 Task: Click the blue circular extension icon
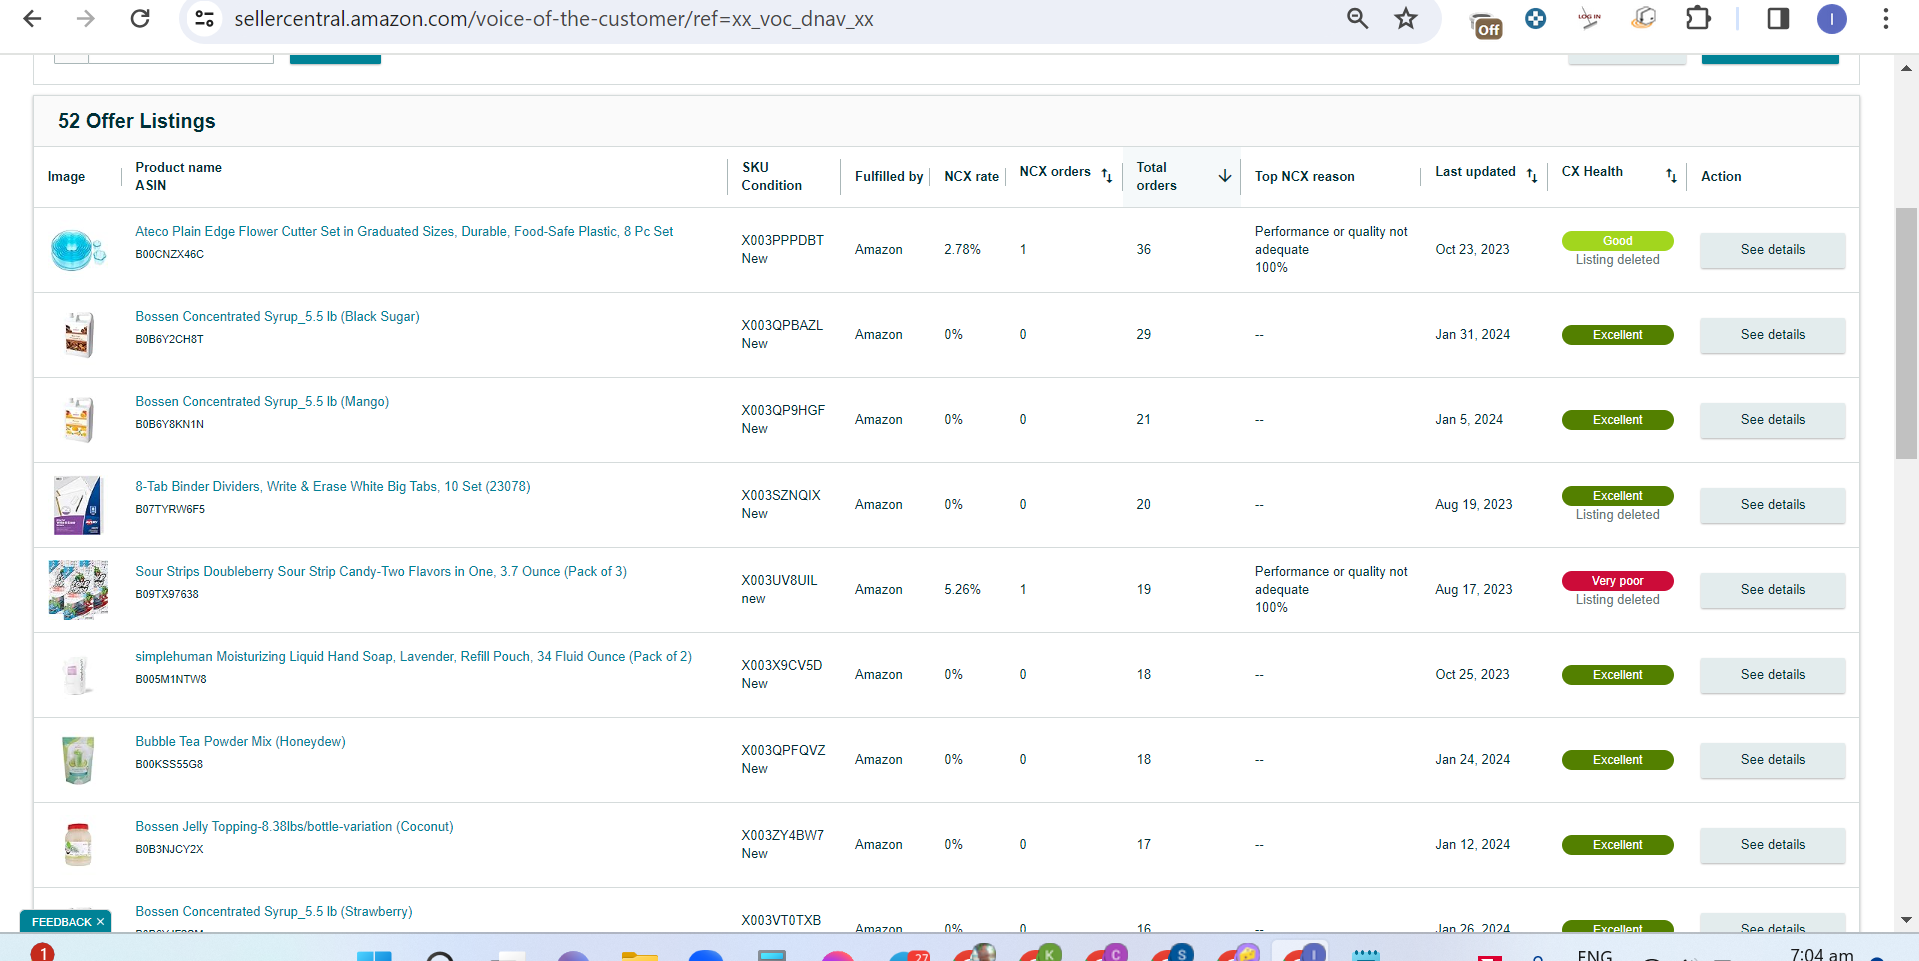click(1535, 18)
